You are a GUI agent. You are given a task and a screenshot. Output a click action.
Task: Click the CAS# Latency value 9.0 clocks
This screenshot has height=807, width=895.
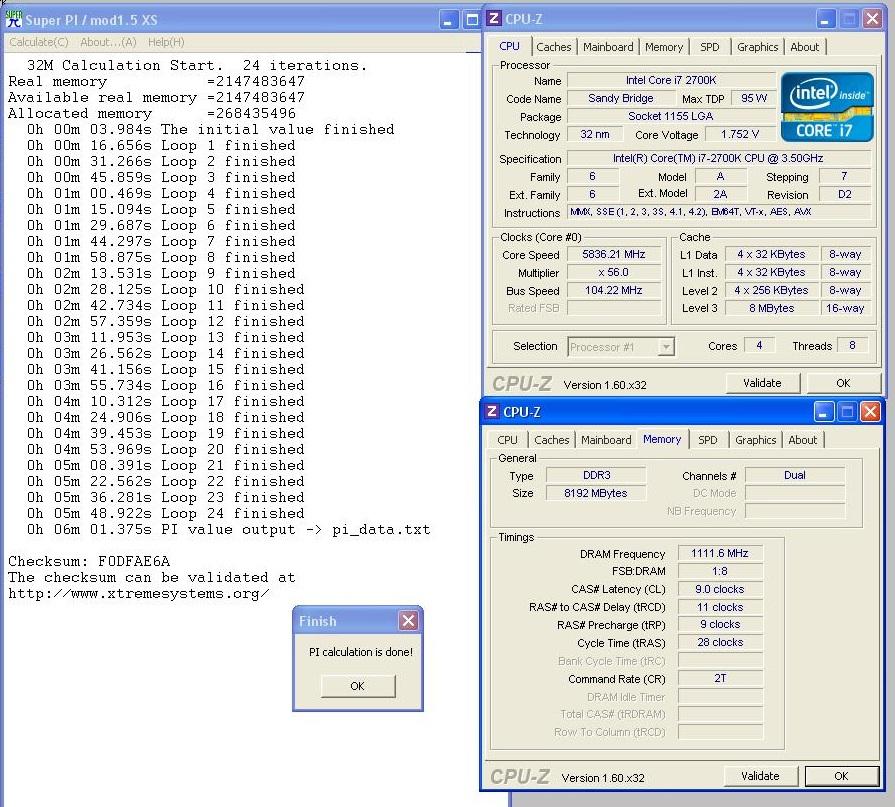click(720, 589)
